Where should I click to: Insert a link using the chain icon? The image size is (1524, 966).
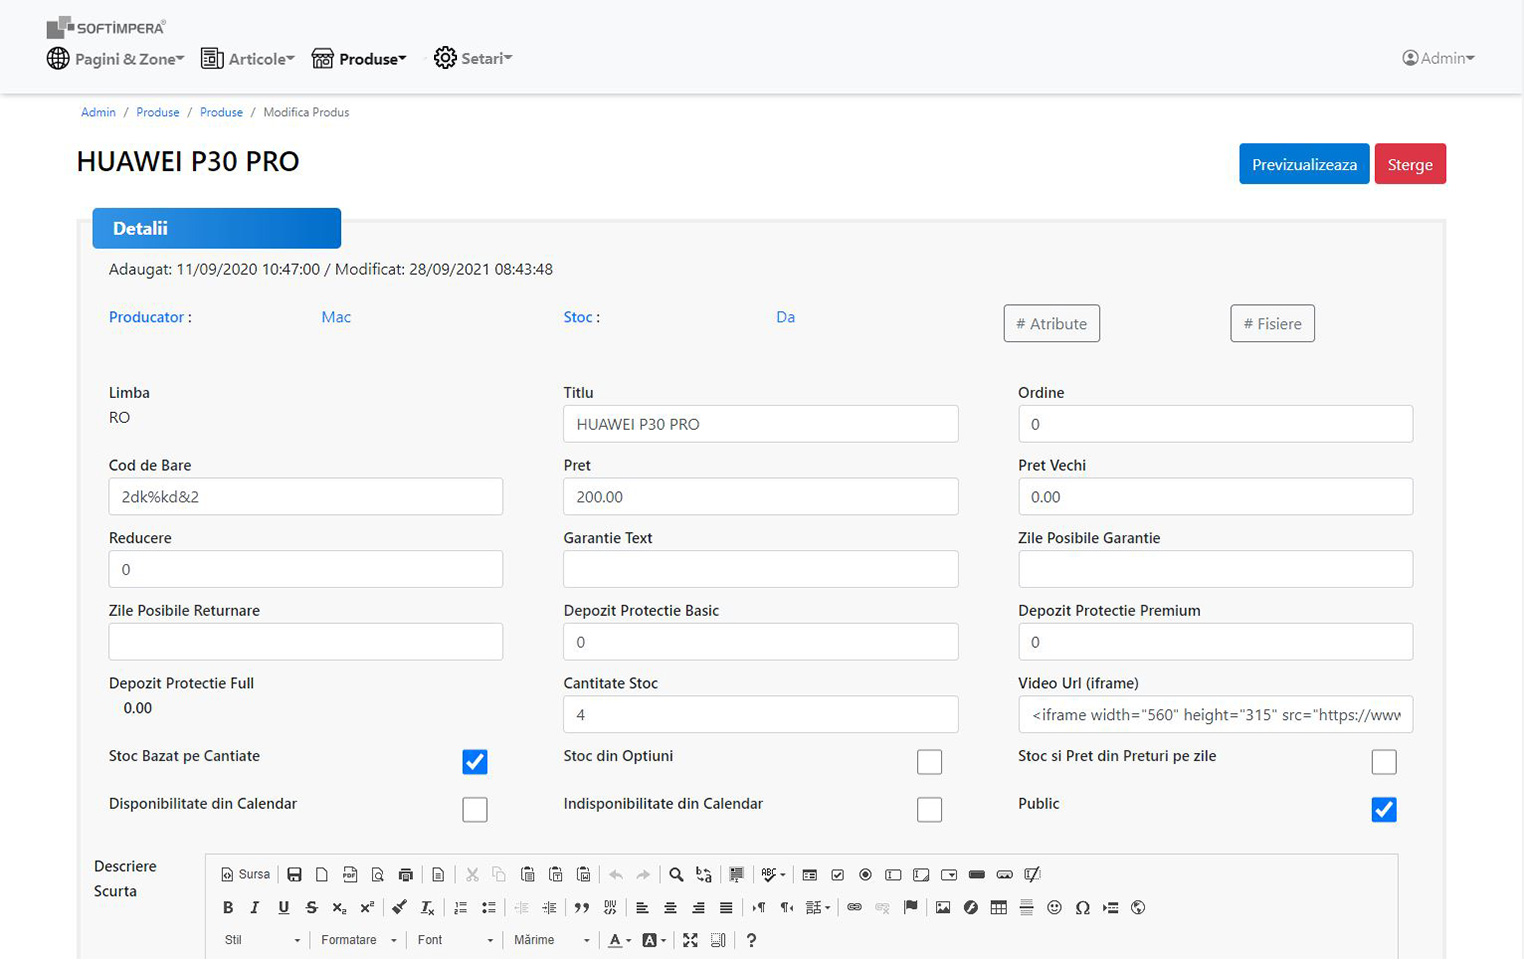pyautogui.click(x=854, y=908)
